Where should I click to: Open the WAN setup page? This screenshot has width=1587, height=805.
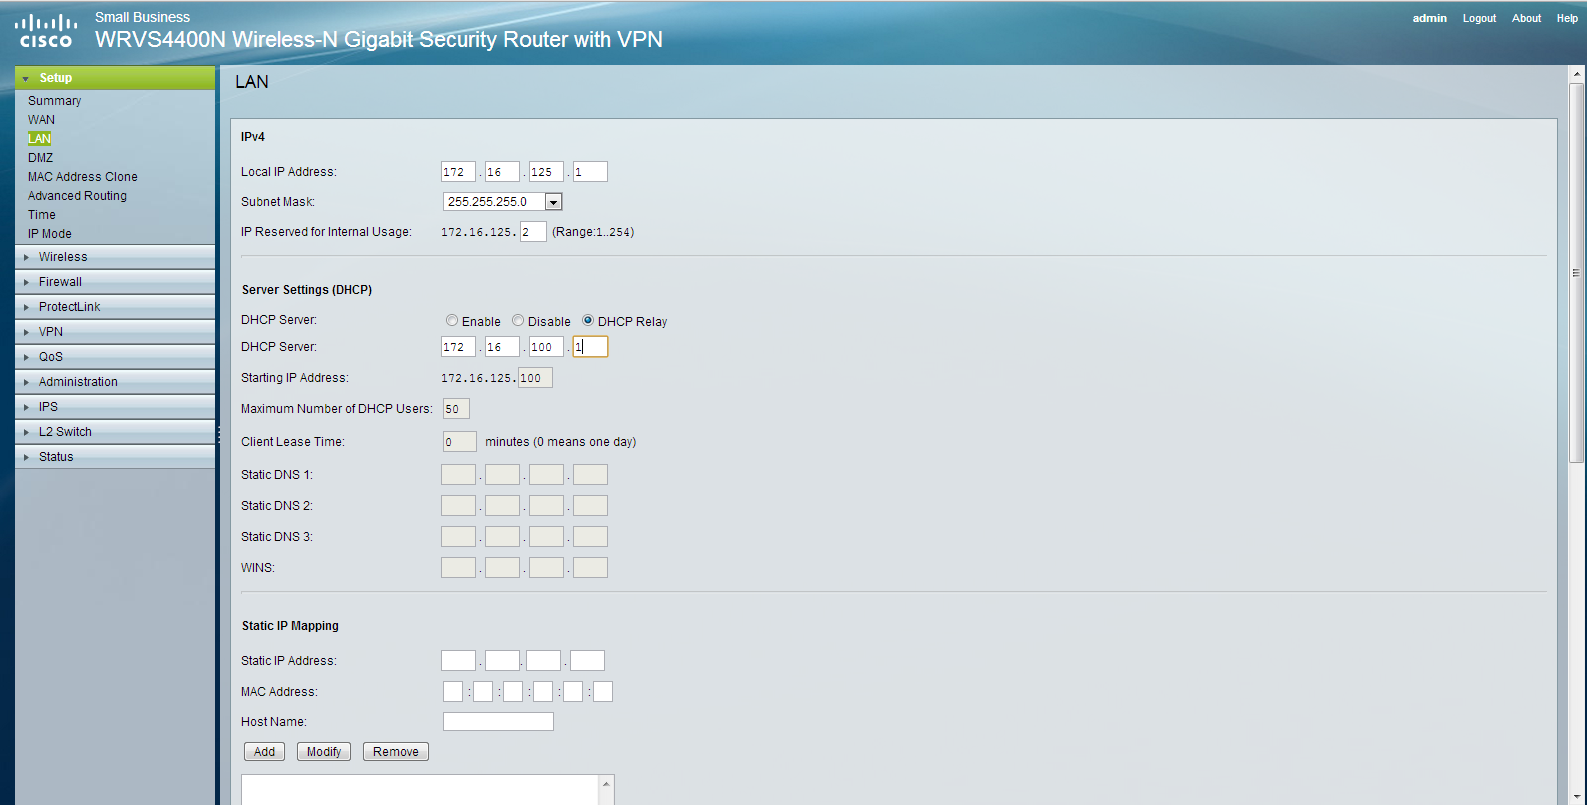[x=41, y=120]
